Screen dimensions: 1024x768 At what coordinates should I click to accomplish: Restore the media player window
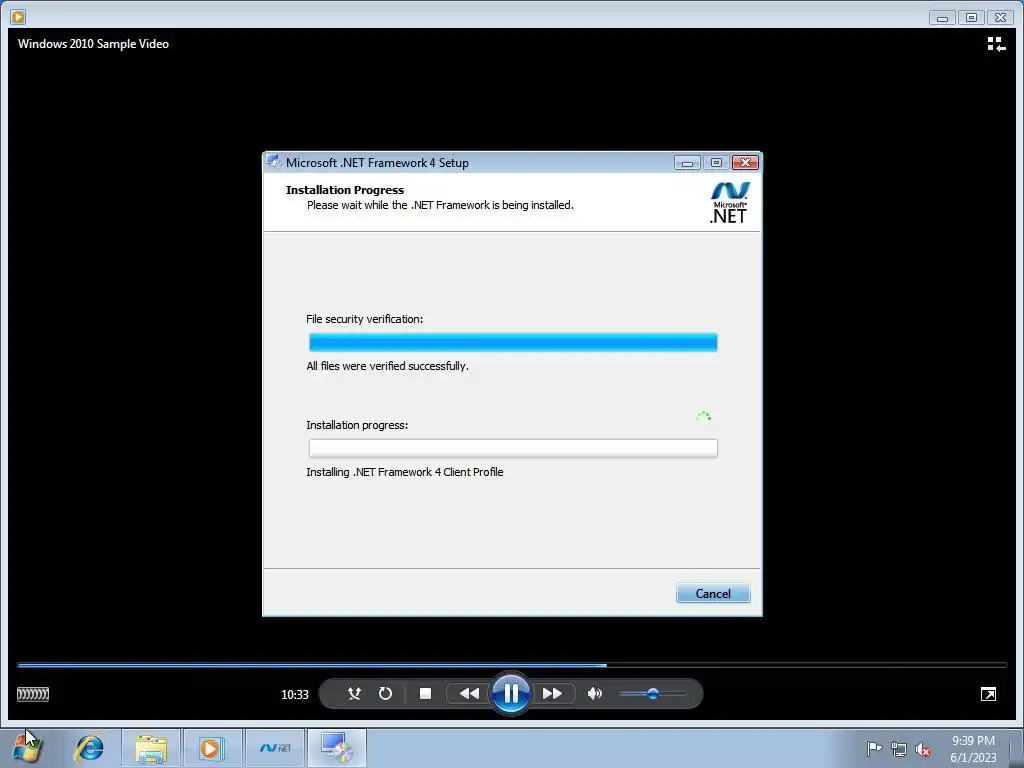(x=971, y=17)
